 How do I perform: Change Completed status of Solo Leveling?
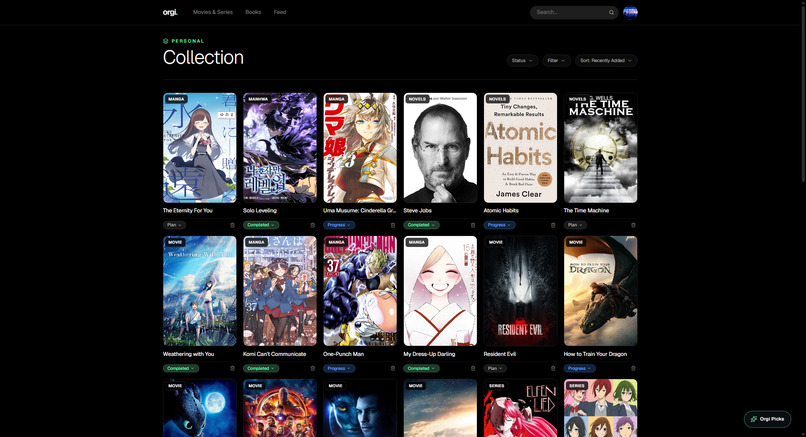(x=261, y=225)
